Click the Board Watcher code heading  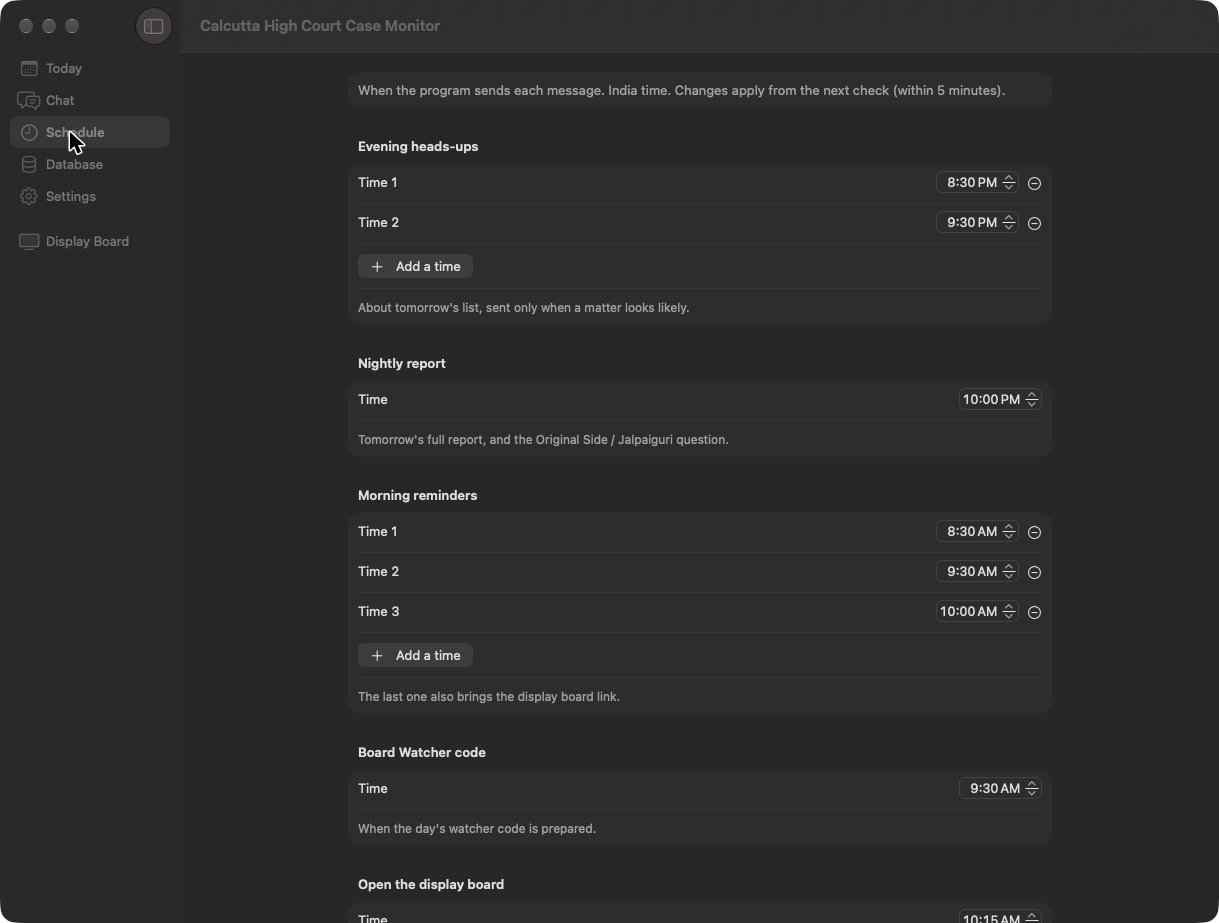click(x=422, y=752)
